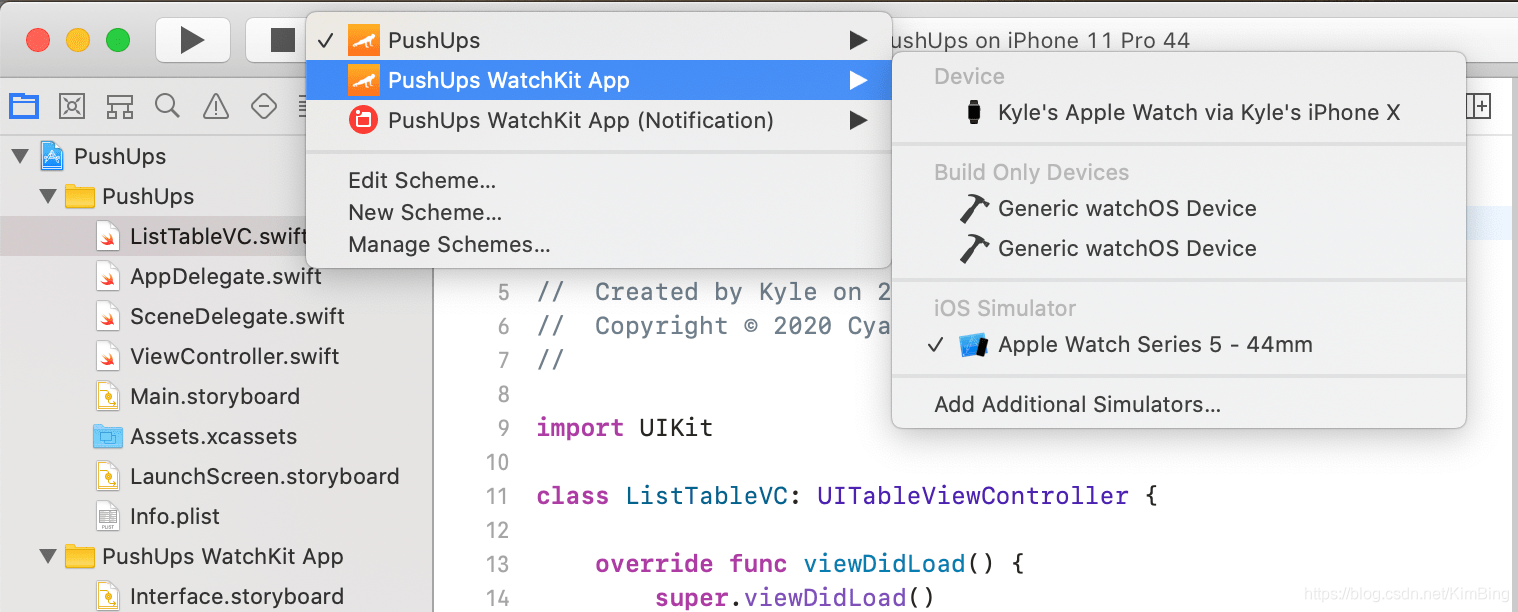Open the Issue navigator warning icon
The height and width of the screenshot is (612, 1518).
click(216, 106)
